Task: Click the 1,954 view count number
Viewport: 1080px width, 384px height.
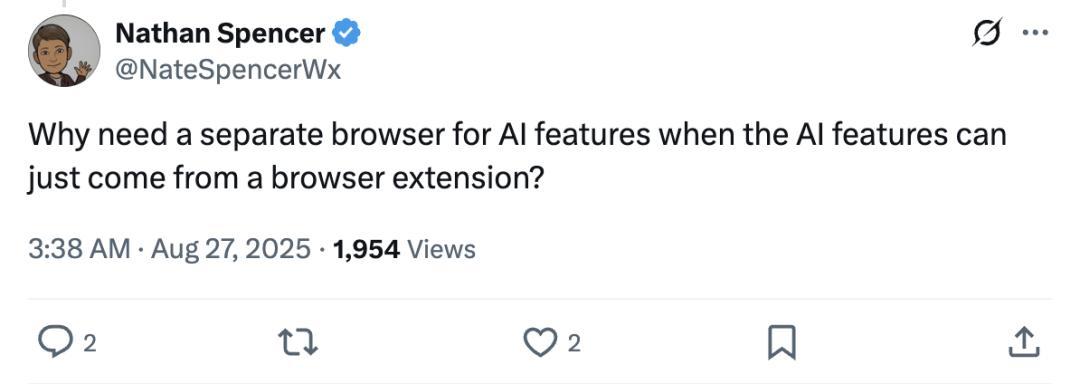Action: (x=366, y=249)
